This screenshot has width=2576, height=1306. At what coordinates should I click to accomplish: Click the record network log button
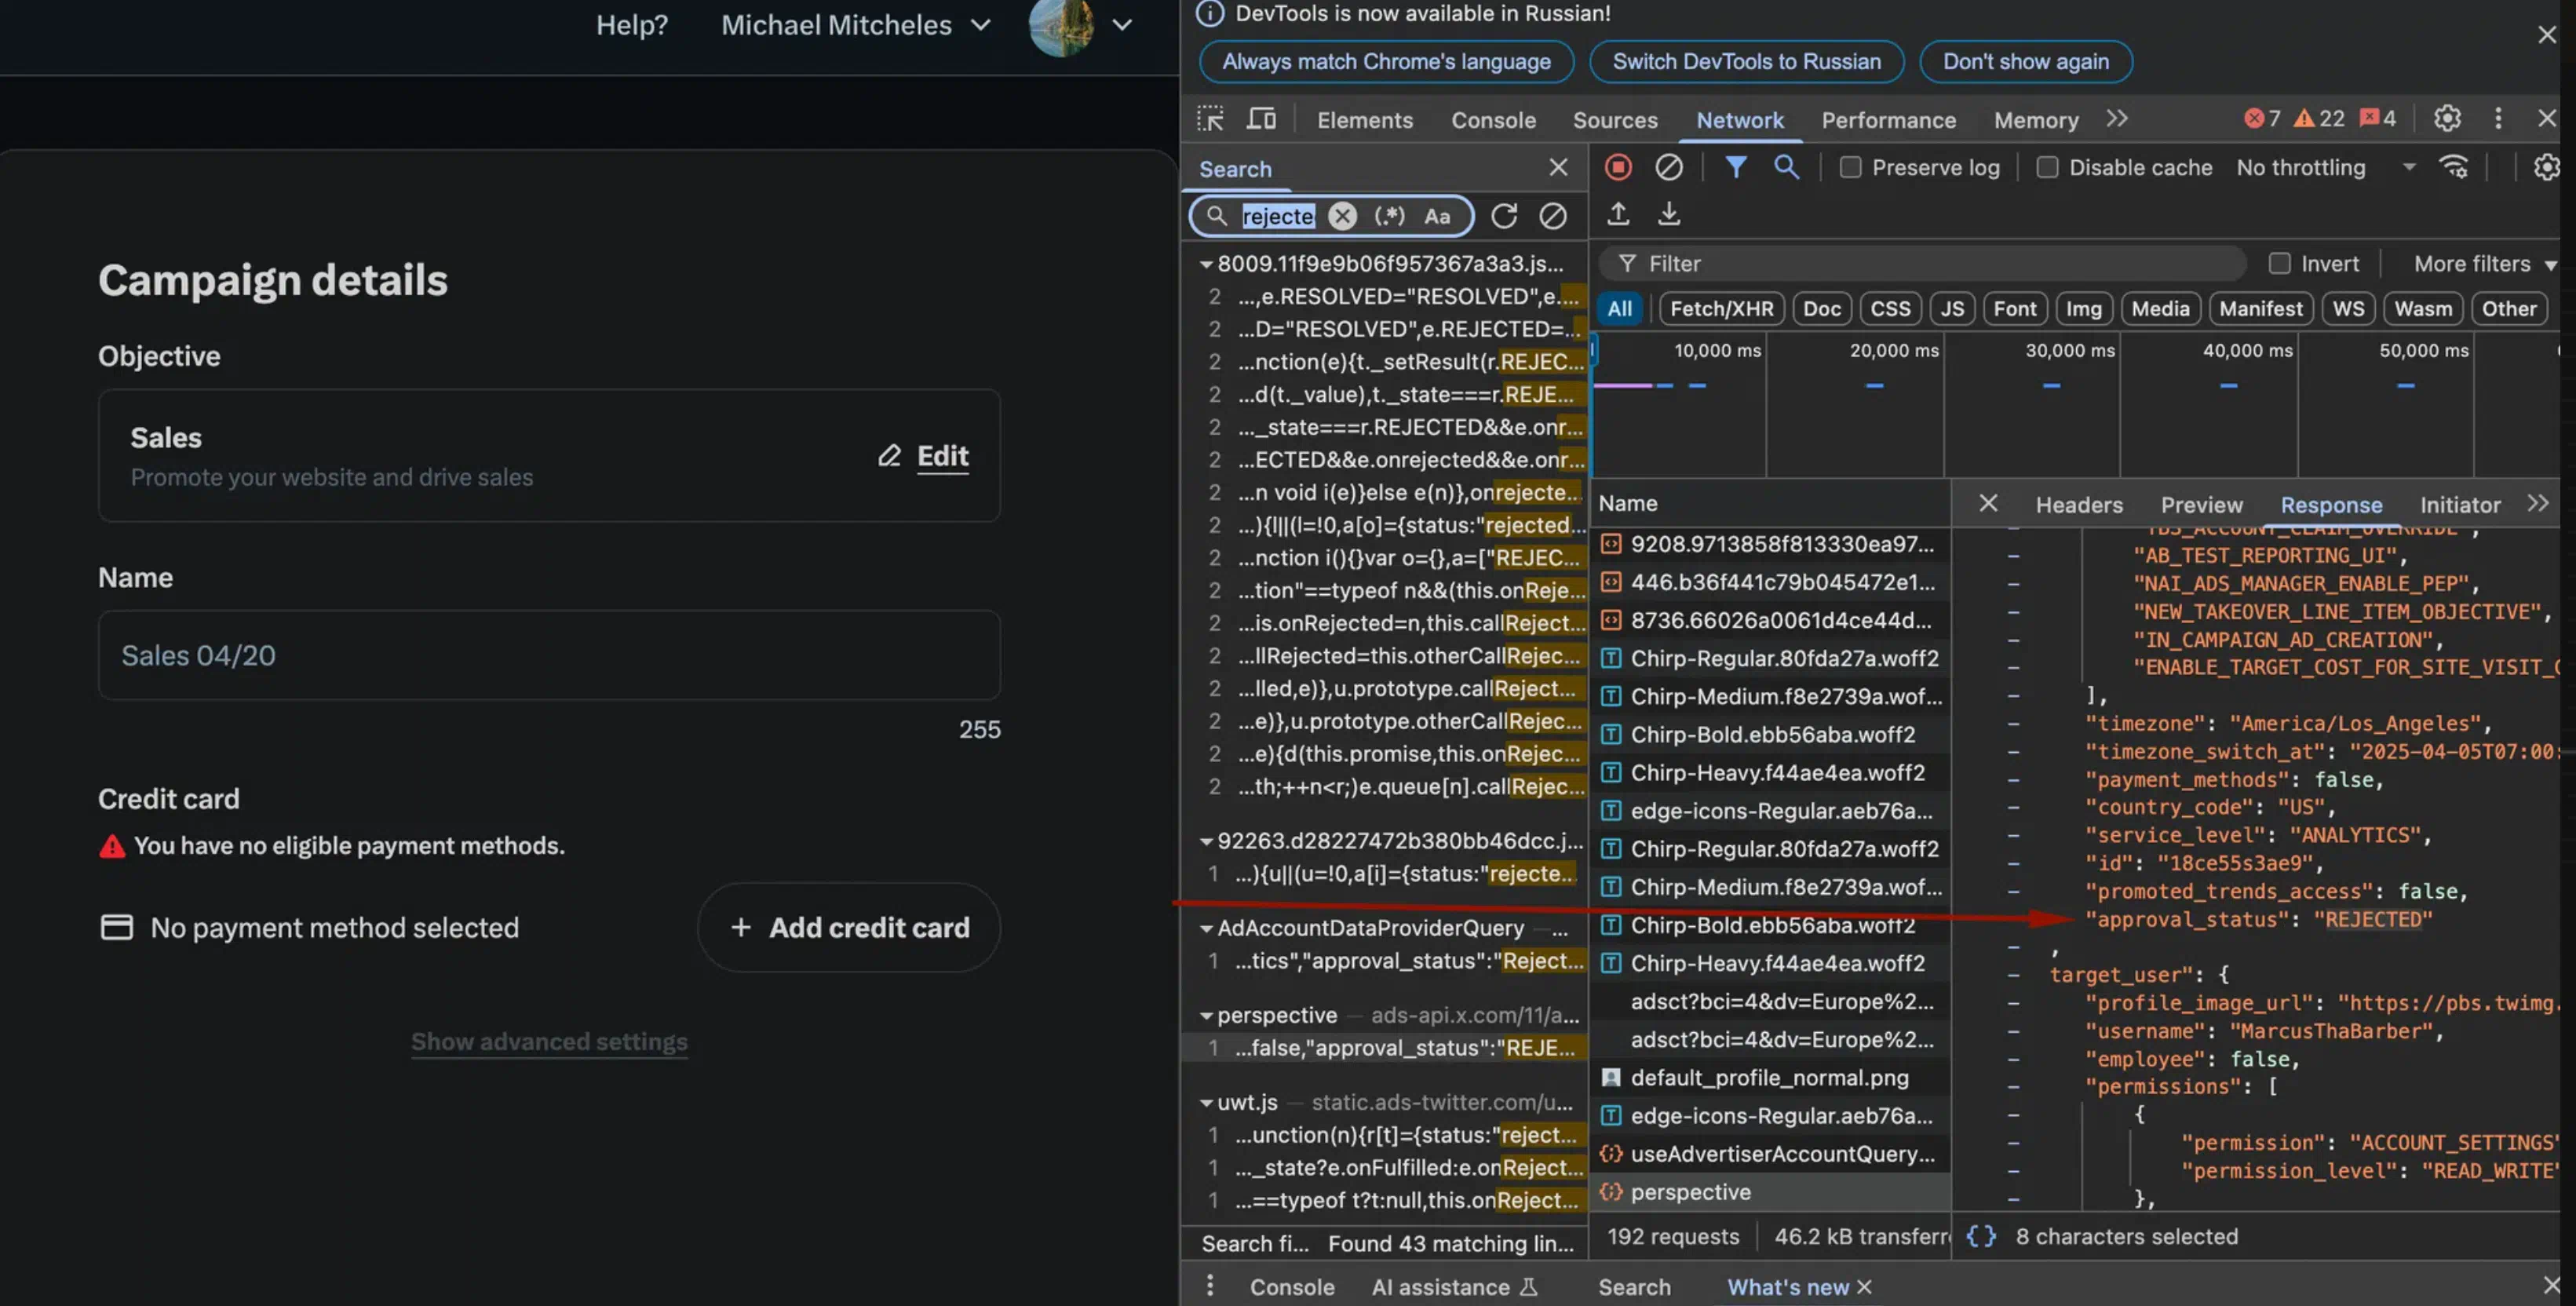pos(1618,167)
